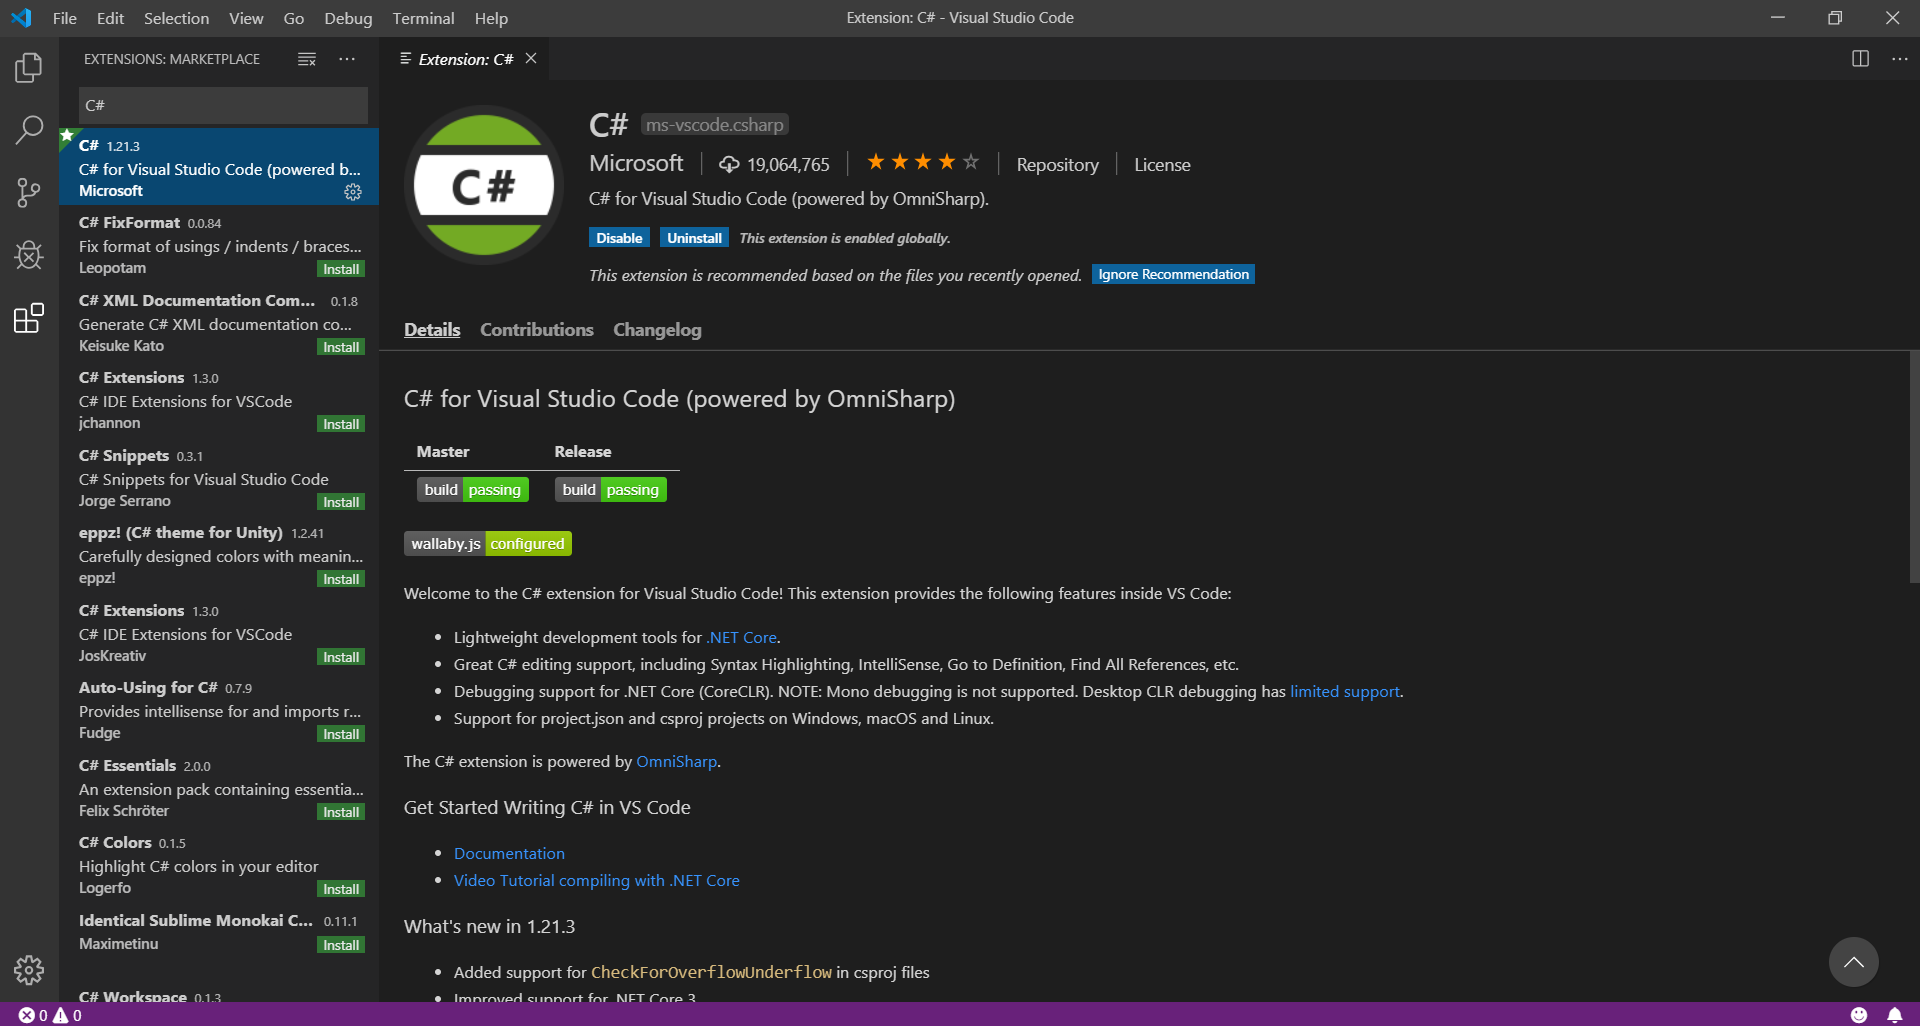This screenshot has height=1026, width=1920.
Task: Install C# FixFormat extension
Action: coord(341,269)
